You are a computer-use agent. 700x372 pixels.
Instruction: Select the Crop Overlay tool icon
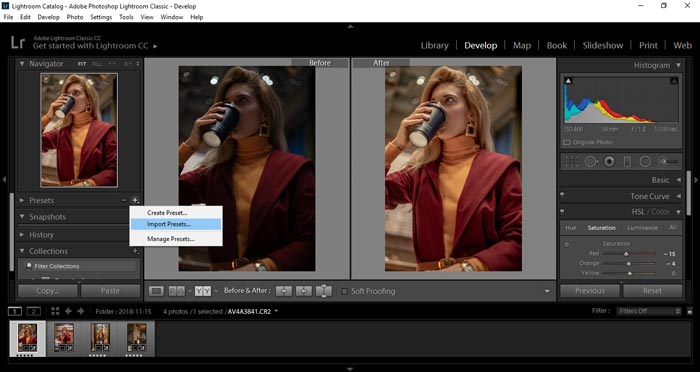[571, 162]
